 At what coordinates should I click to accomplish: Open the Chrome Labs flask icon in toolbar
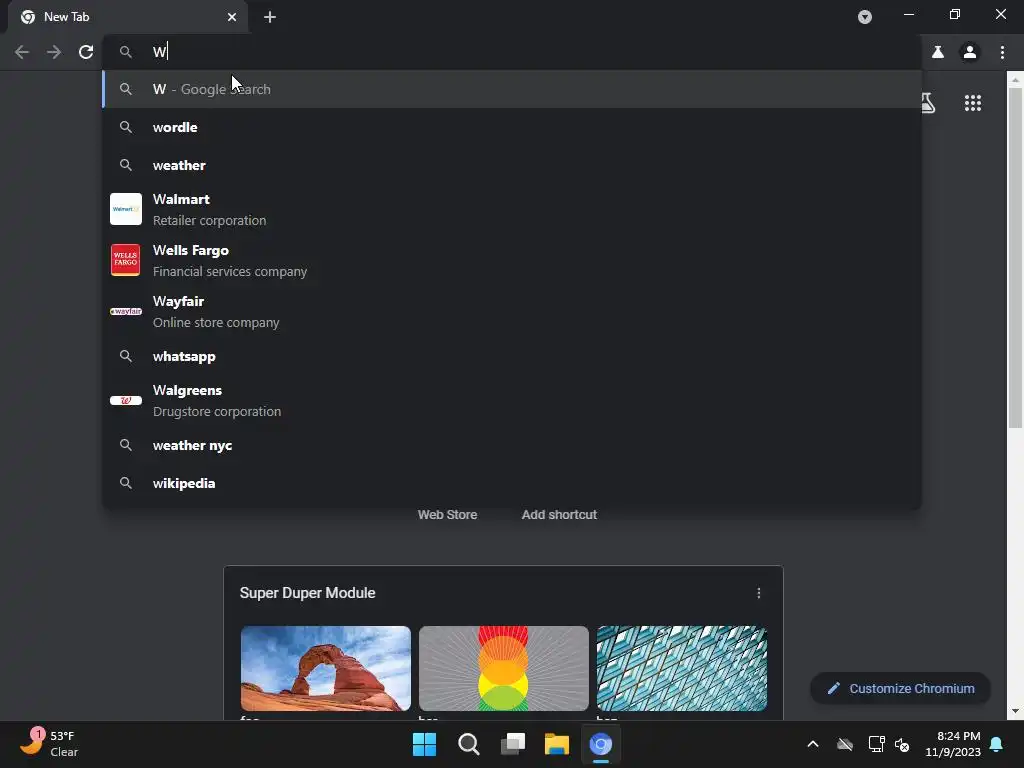point(938,52)
